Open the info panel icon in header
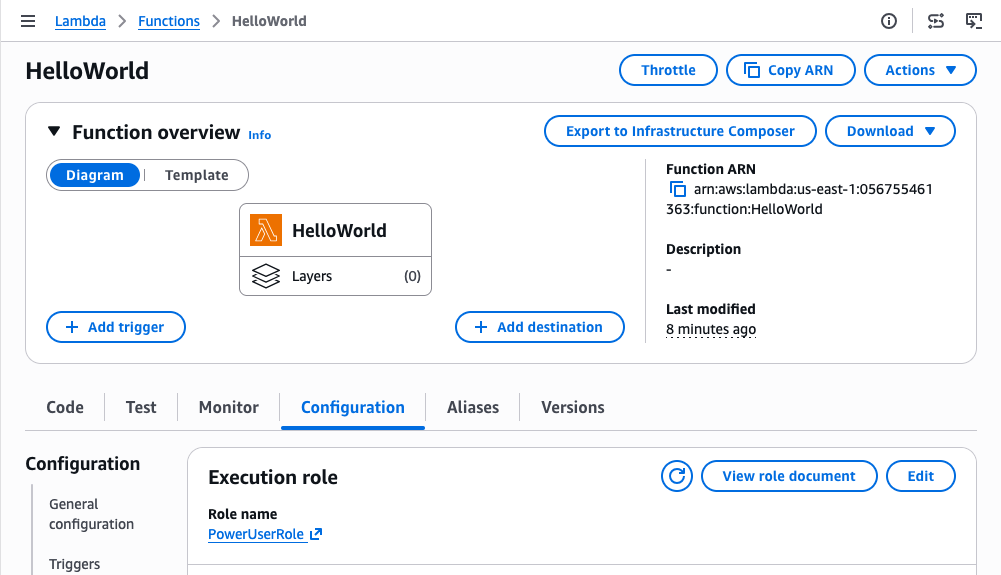Viewport: 1001px width, 575px height. pyautogui.click(x=889, y=21)
